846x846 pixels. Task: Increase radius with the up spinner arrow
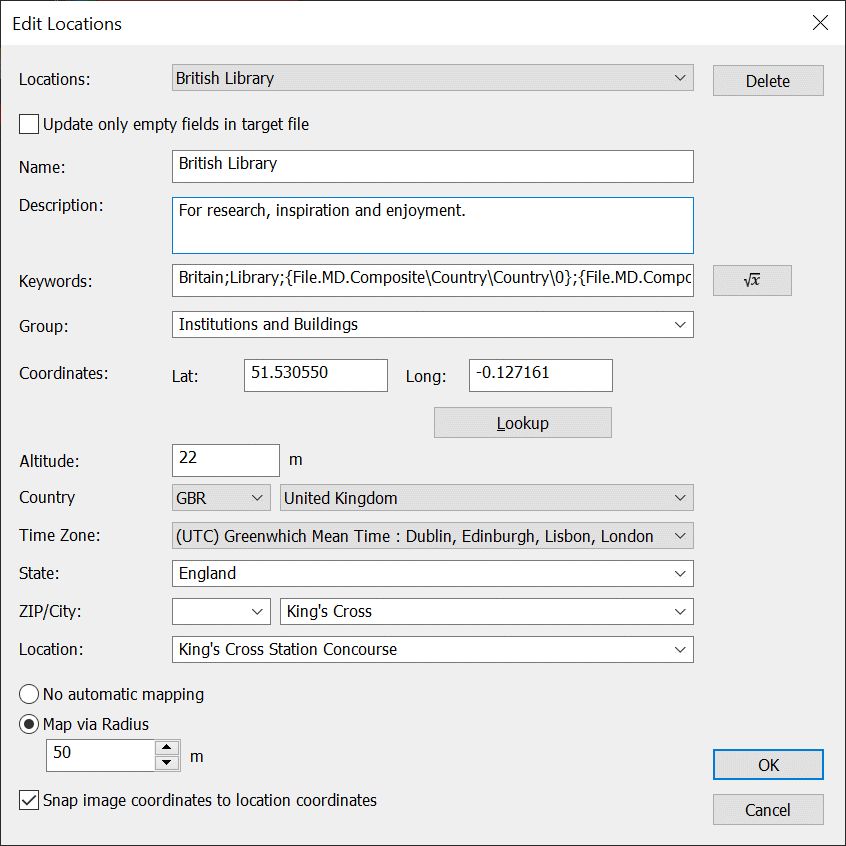pos(167,748)
